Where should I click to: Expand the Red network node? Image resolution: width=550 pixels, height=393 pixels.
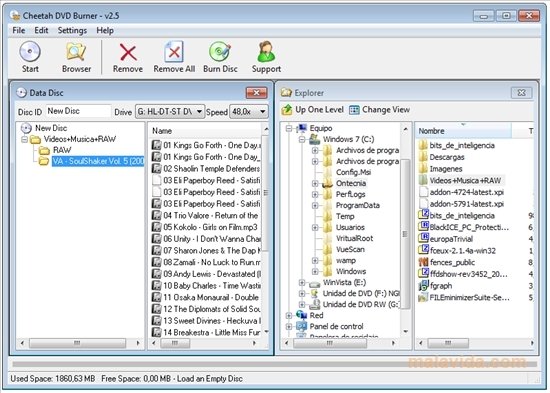pyautogui.click(x=289, y=315)
